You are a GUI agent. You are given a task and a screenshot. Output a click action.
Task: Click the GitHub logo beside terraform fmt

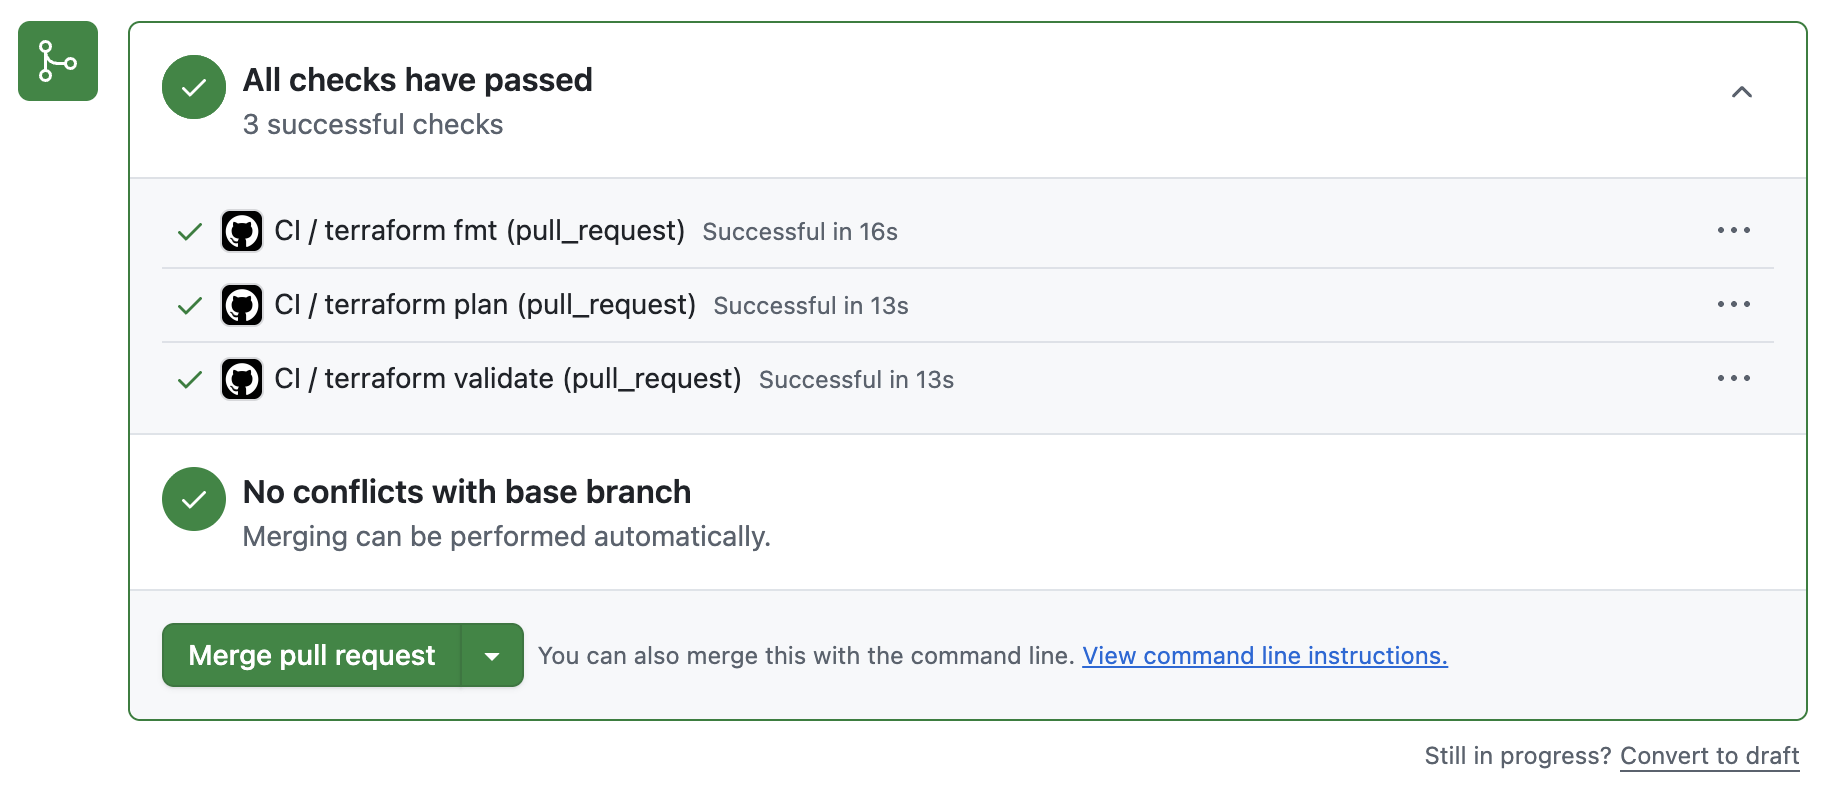242,231
